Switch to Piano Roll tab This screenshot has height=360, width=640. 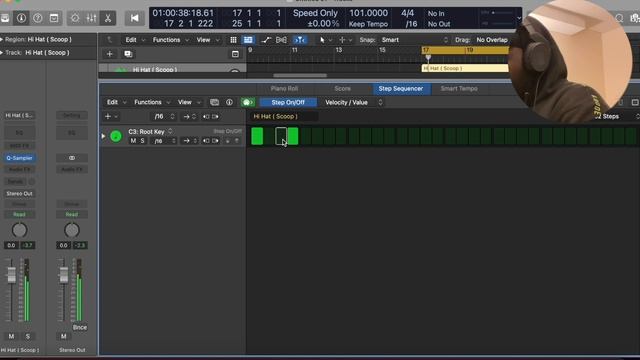(284, 89)
